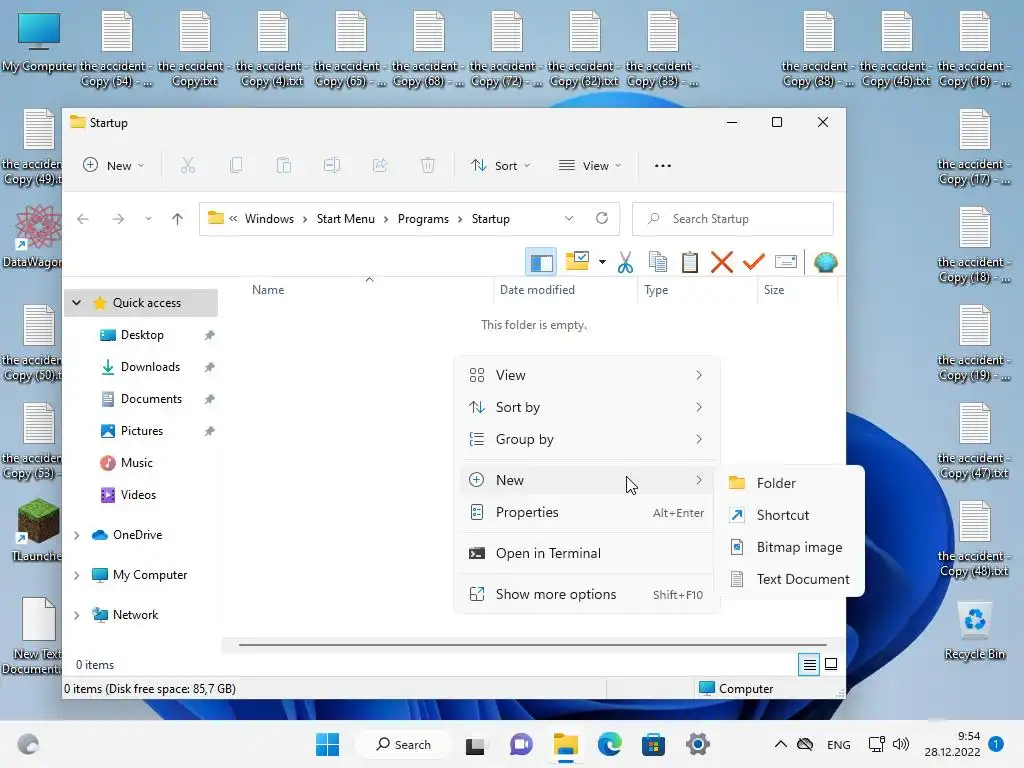The height and width of the screenshot is (768, 1024).
Task: Refresh the Startup folder
Action: click(602, 218)
